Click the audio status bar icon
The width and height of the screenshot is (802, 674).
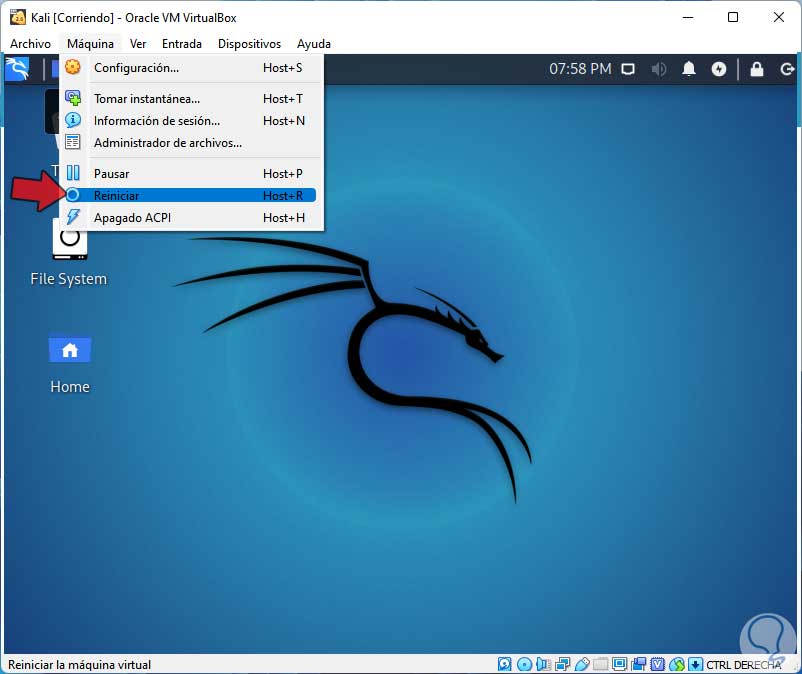pyautogui.click(x=543, y=664)
